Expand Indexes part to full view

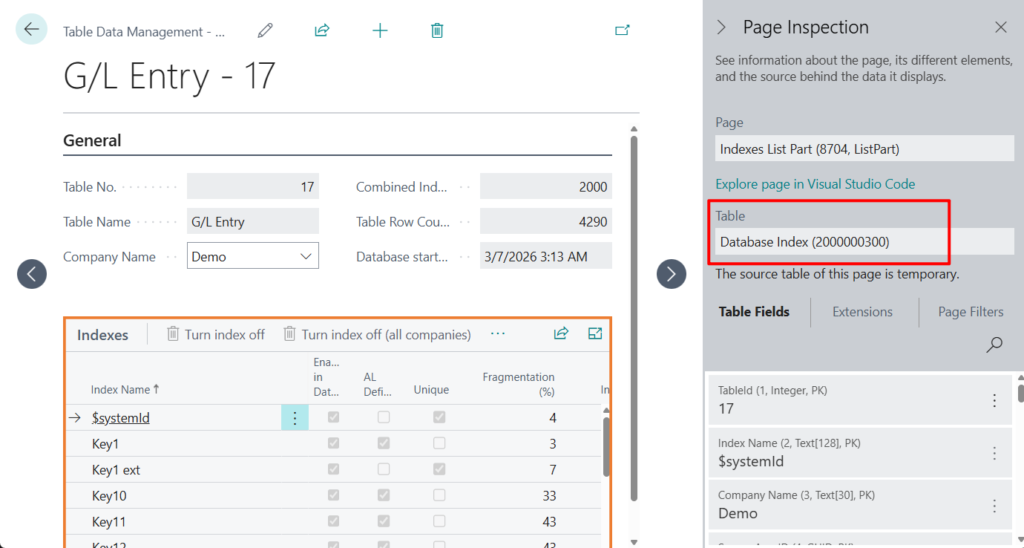click(596, 334)
